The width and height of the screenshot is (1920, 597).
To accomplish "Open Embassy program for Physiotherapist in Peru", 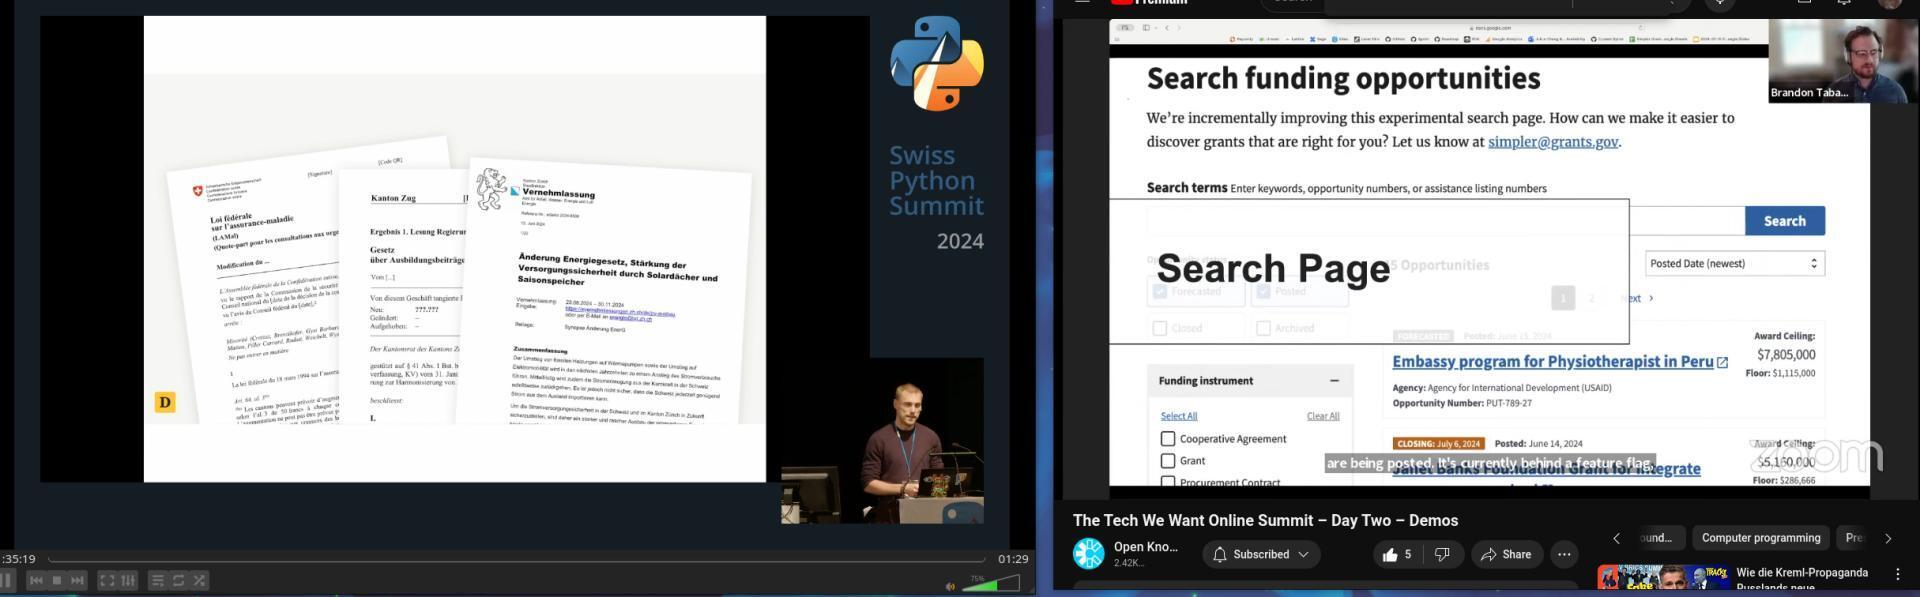I will pos(1552,361).
